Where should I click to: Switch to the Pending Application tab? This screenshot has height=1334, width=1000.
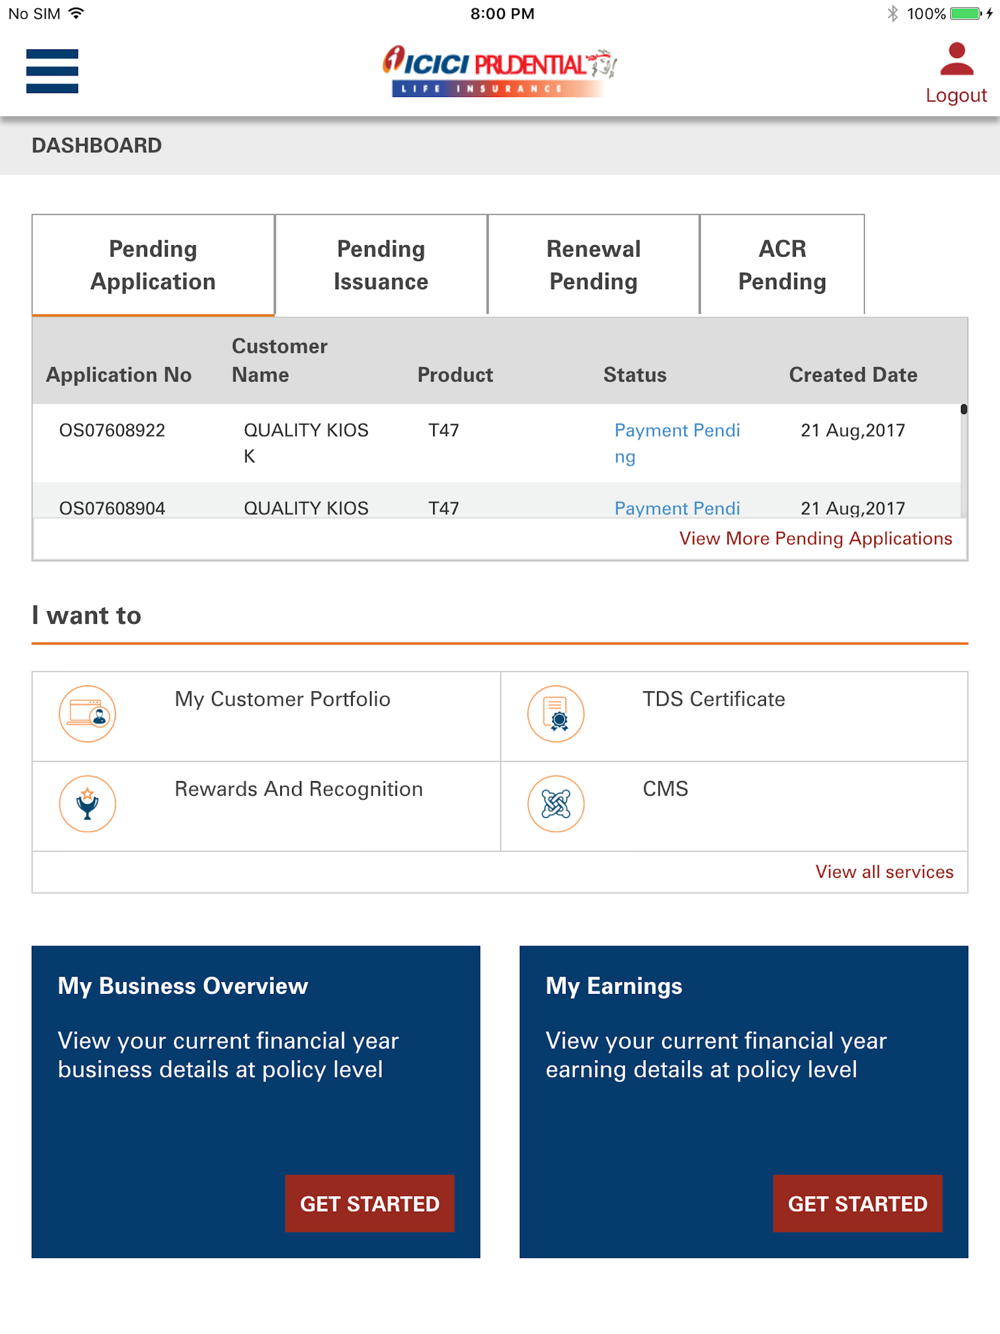(x=153, y=265)
